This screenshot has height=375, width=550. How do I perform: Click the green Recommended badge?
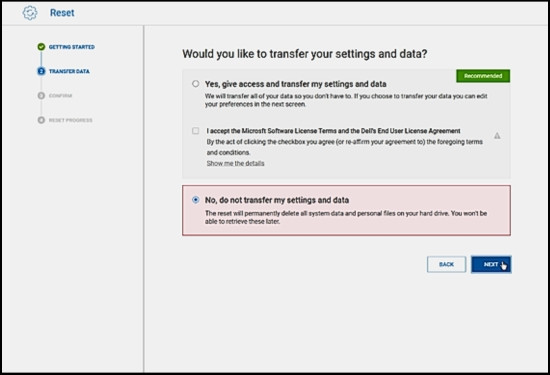(x=483, y=76)
